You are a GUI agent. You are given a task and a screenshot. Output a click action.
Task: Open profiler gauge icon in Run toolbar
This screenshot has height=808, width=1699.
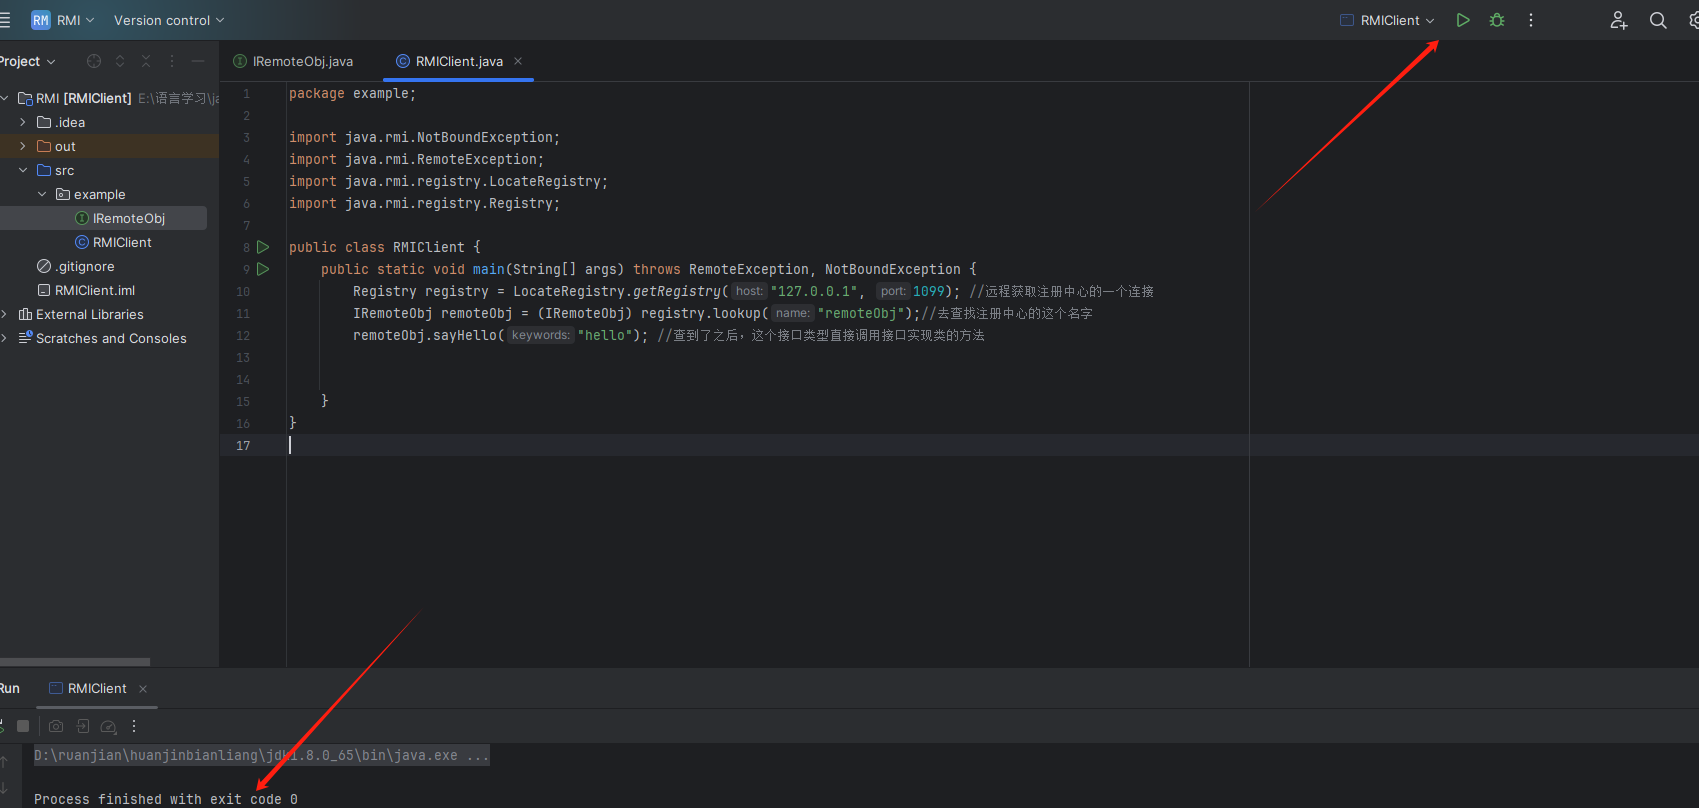pyautogui.click(x=109, y=727)
